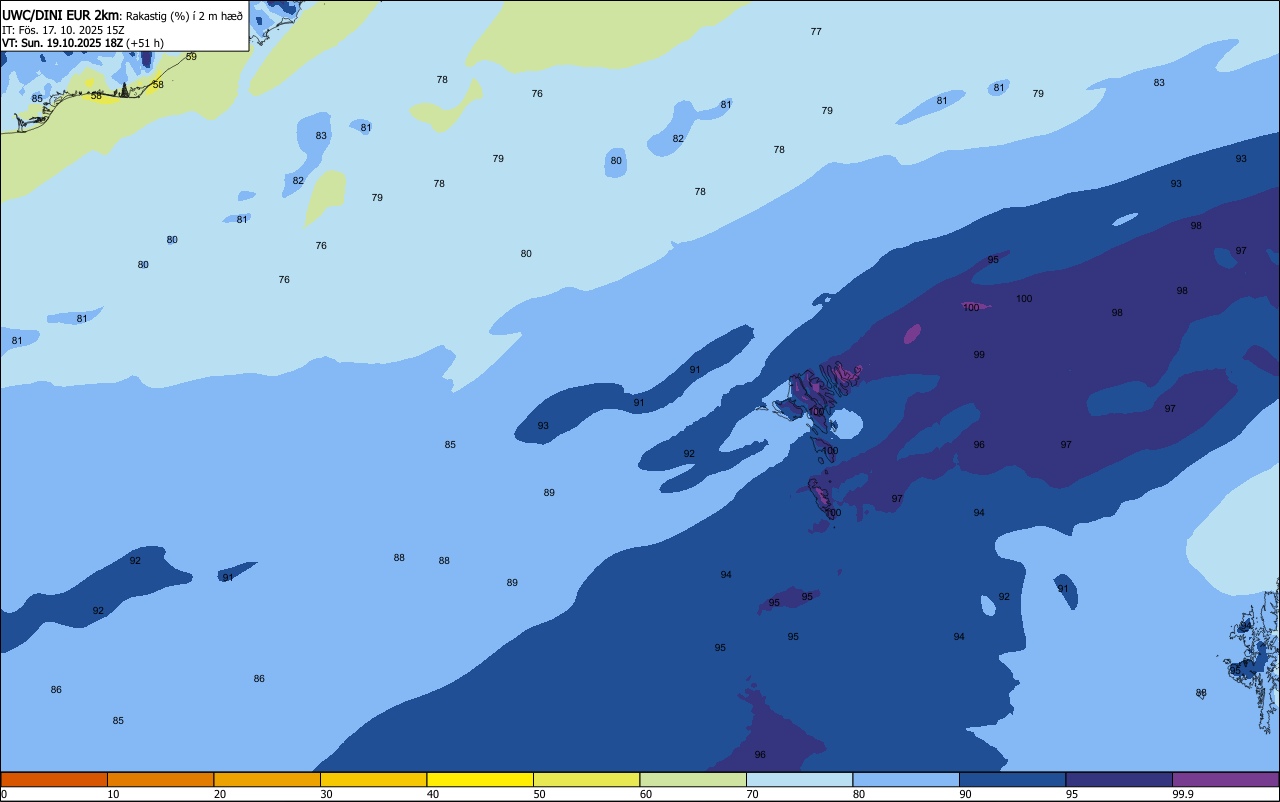The image size is (1280, 802).
Task: Click the humidity value label '77'
Action: click(x=816, y=32)
